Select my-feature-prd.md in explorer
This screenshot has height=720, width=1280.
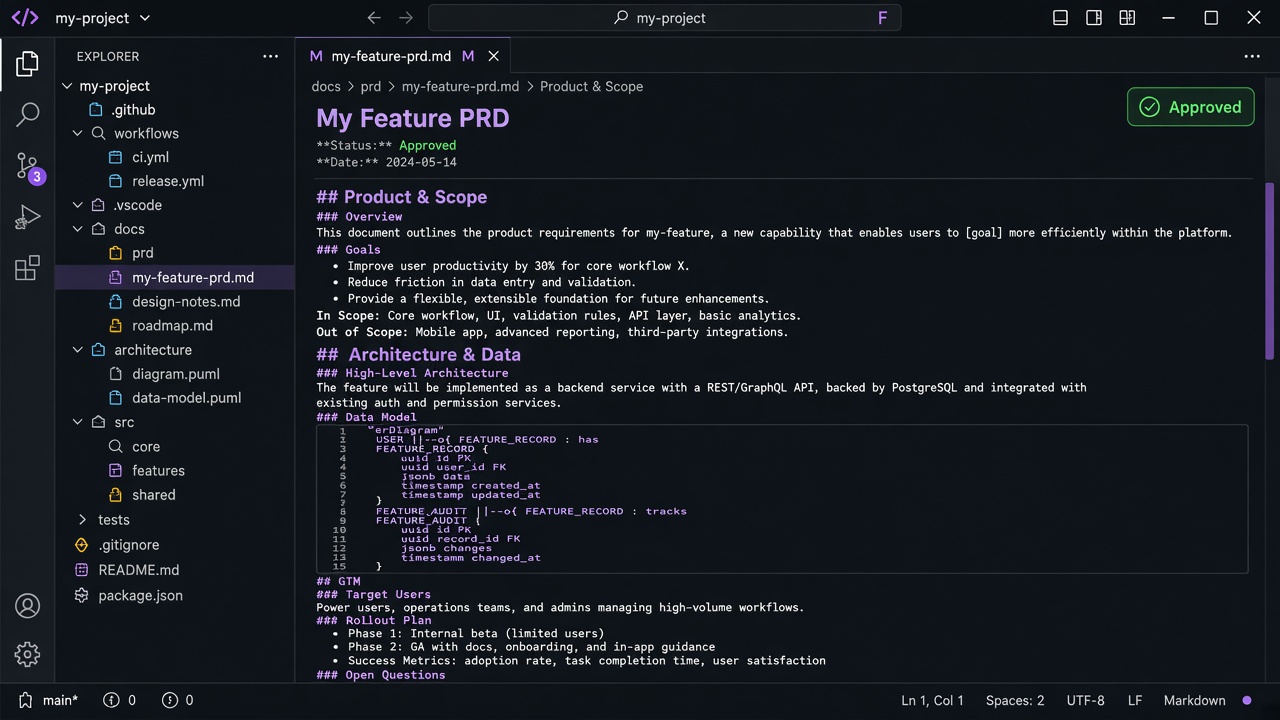[175, 278]
